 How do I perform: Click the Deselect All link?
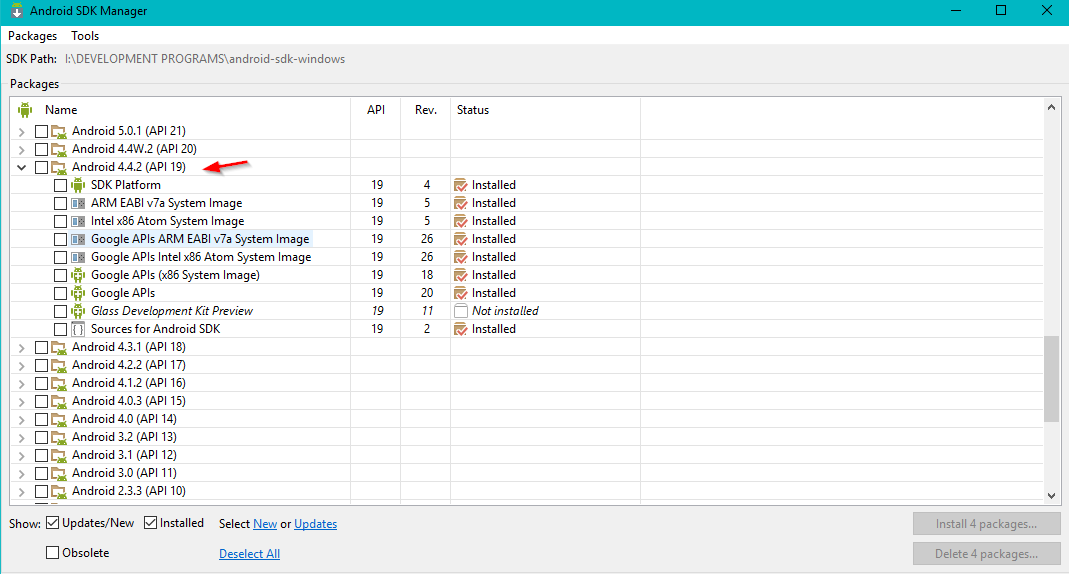tap(250, 554)
